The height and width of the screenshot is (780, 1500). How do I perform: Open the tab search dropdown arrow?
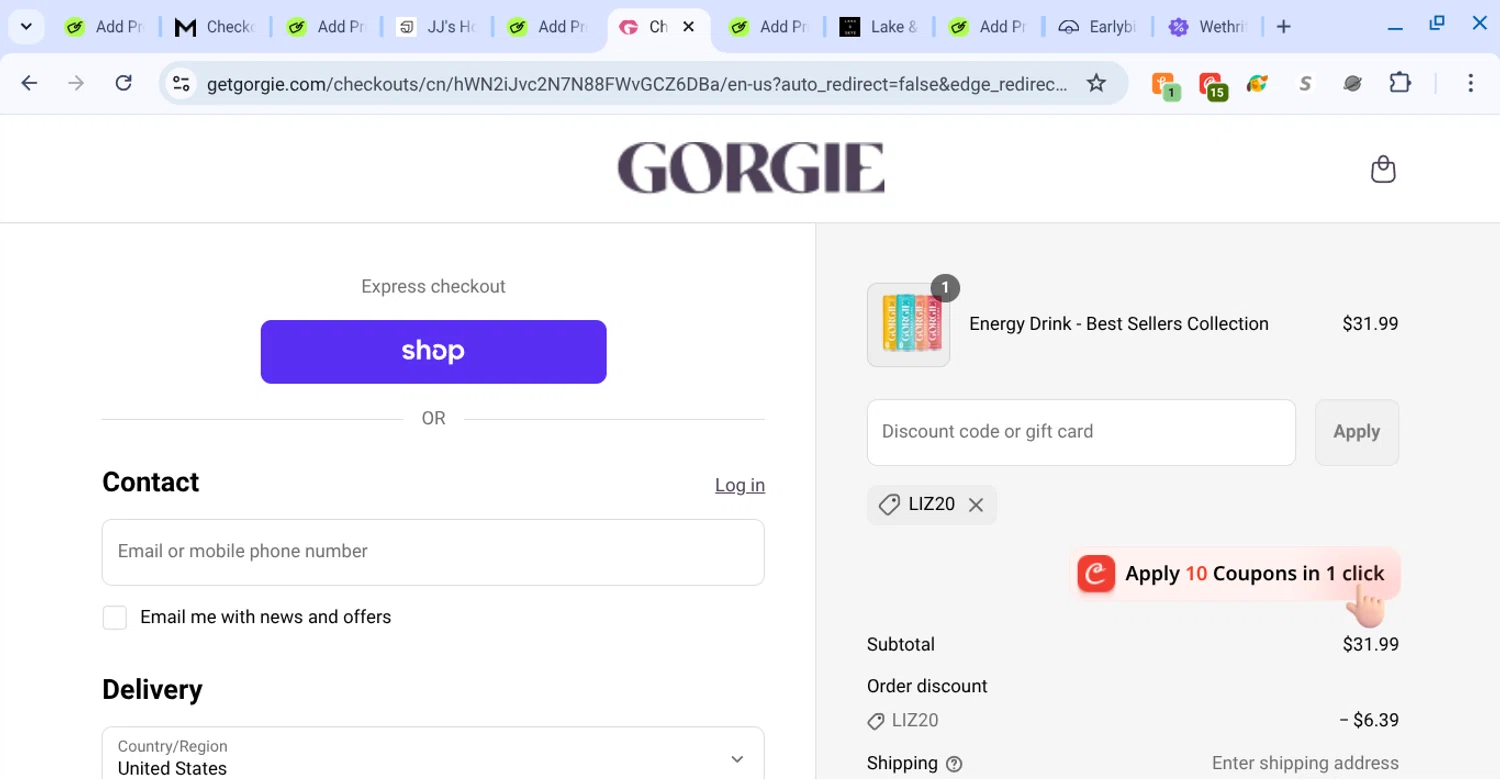point(27,27)
